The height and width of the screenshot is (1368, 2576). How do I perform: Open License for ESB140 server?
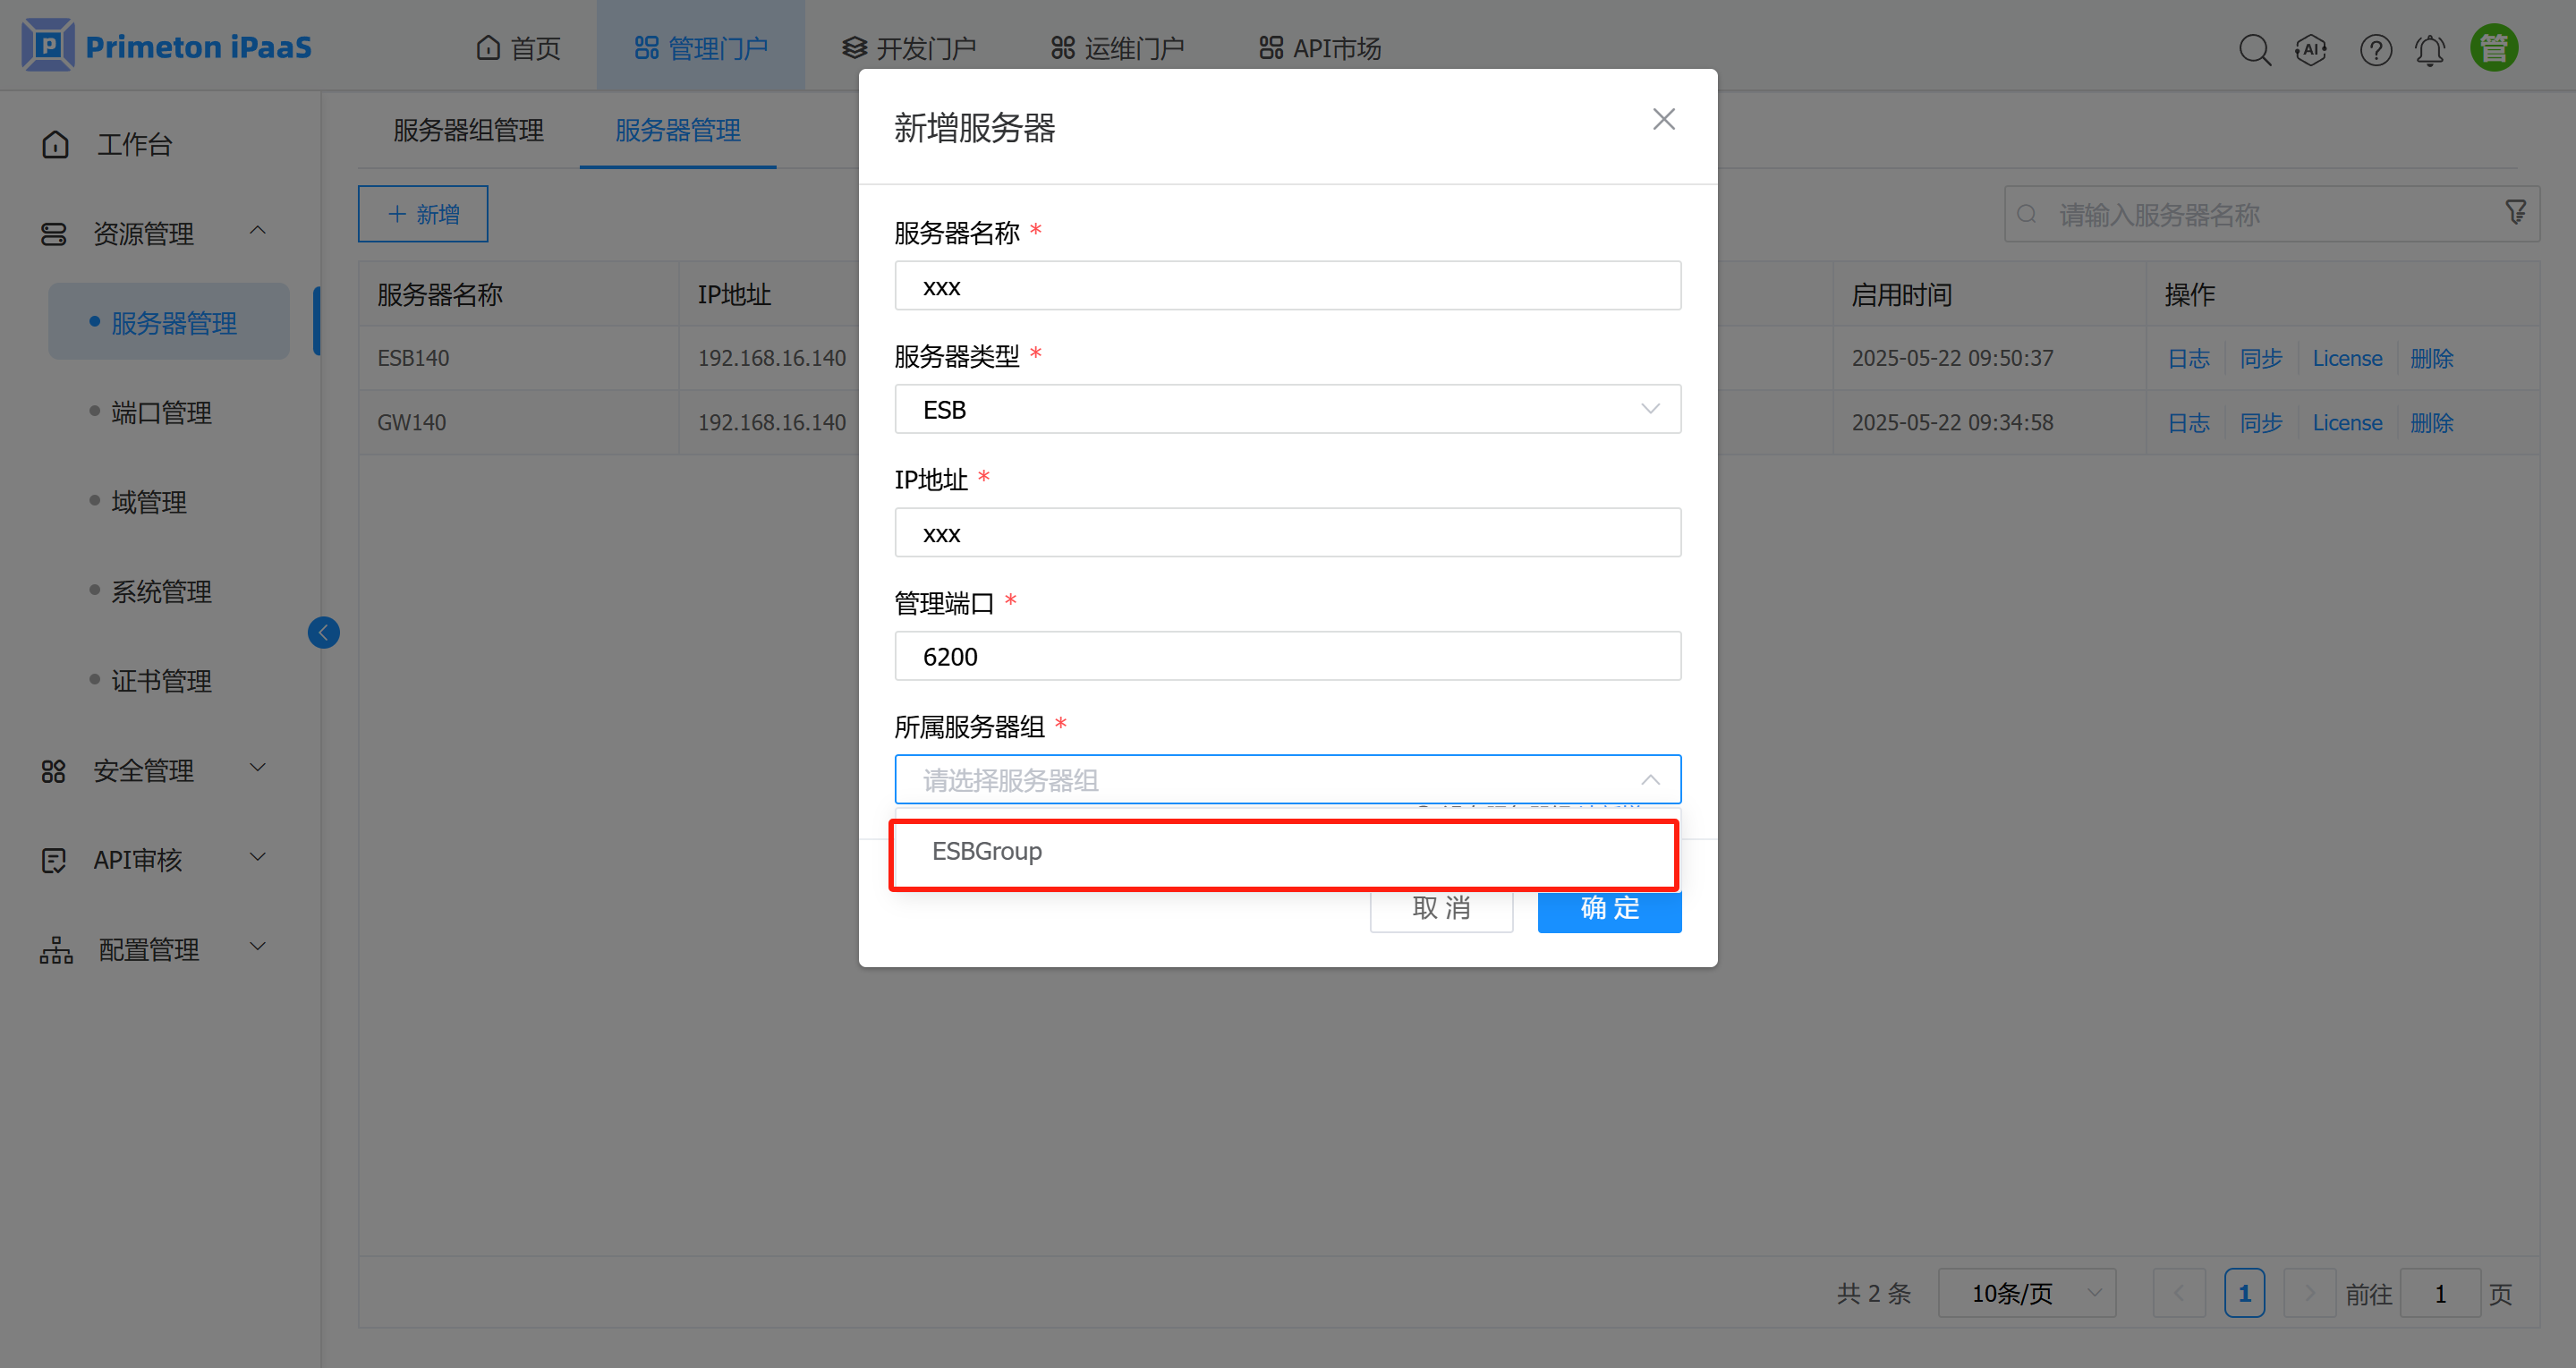[2347, 357]
